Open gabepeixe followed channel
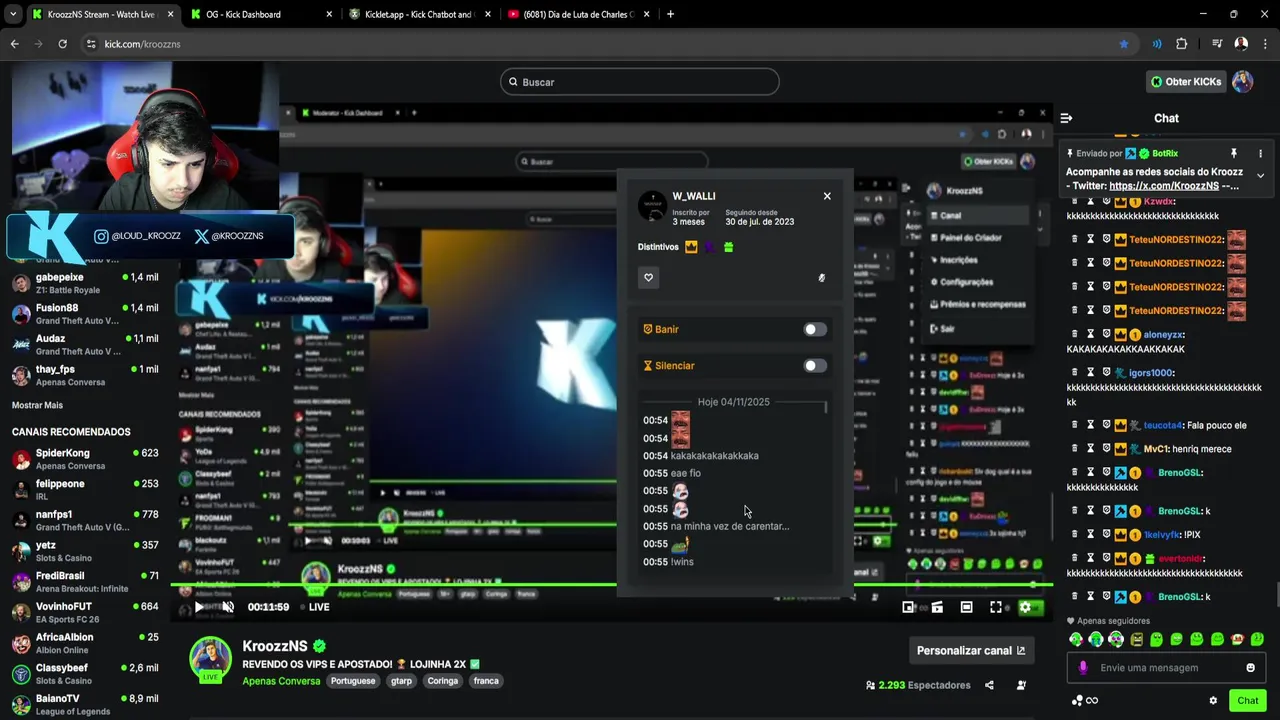This screenshot has height=720, width=1280. [86, 283]
